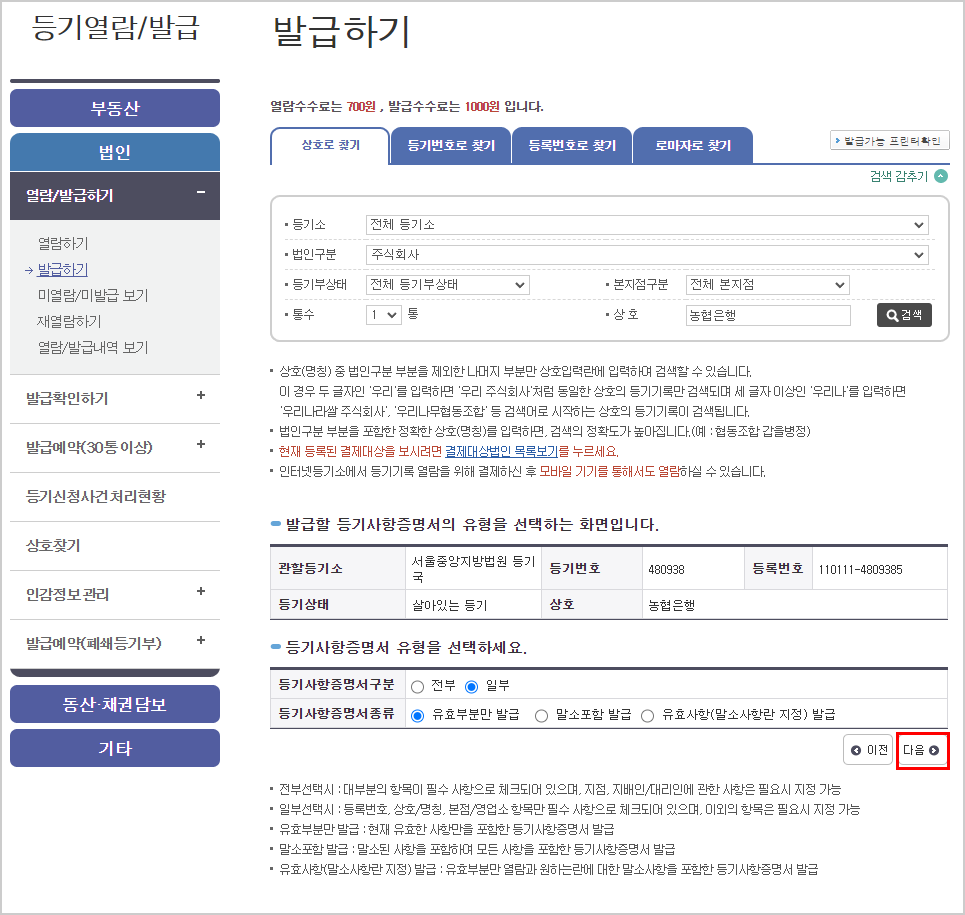Screen dimensions: 965x915
Task: Select 말소포함 발급 option
Action: point(542,712)
